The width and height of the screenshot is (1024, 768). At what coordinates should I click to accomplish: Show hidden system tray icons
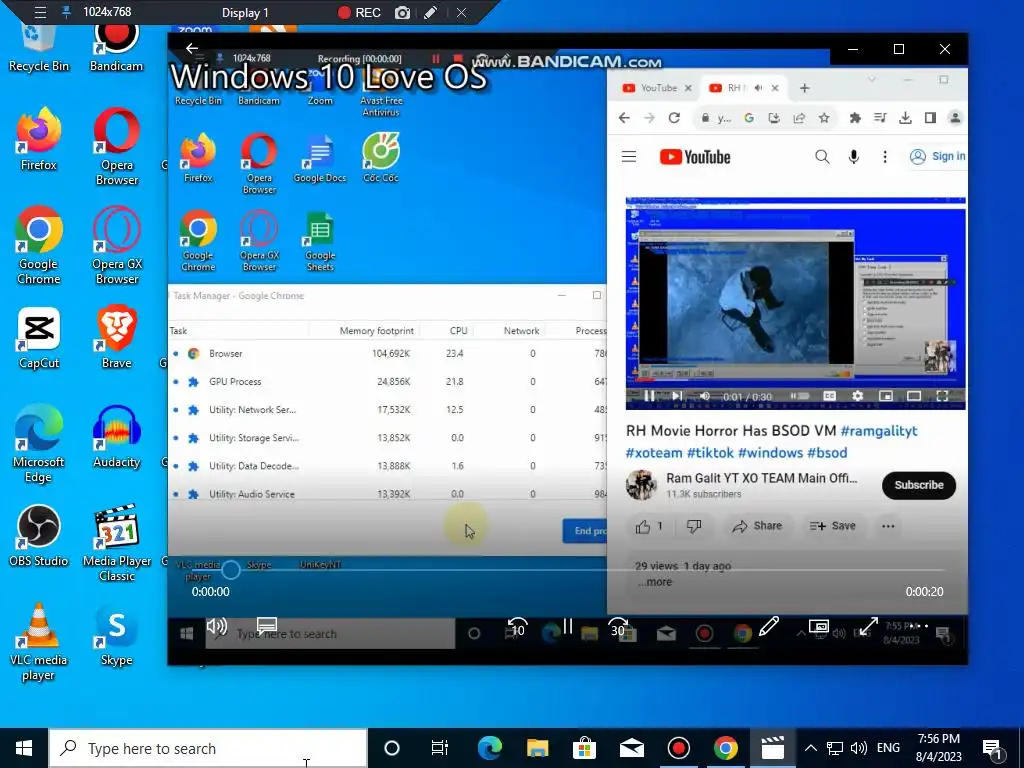click(810, 748)
